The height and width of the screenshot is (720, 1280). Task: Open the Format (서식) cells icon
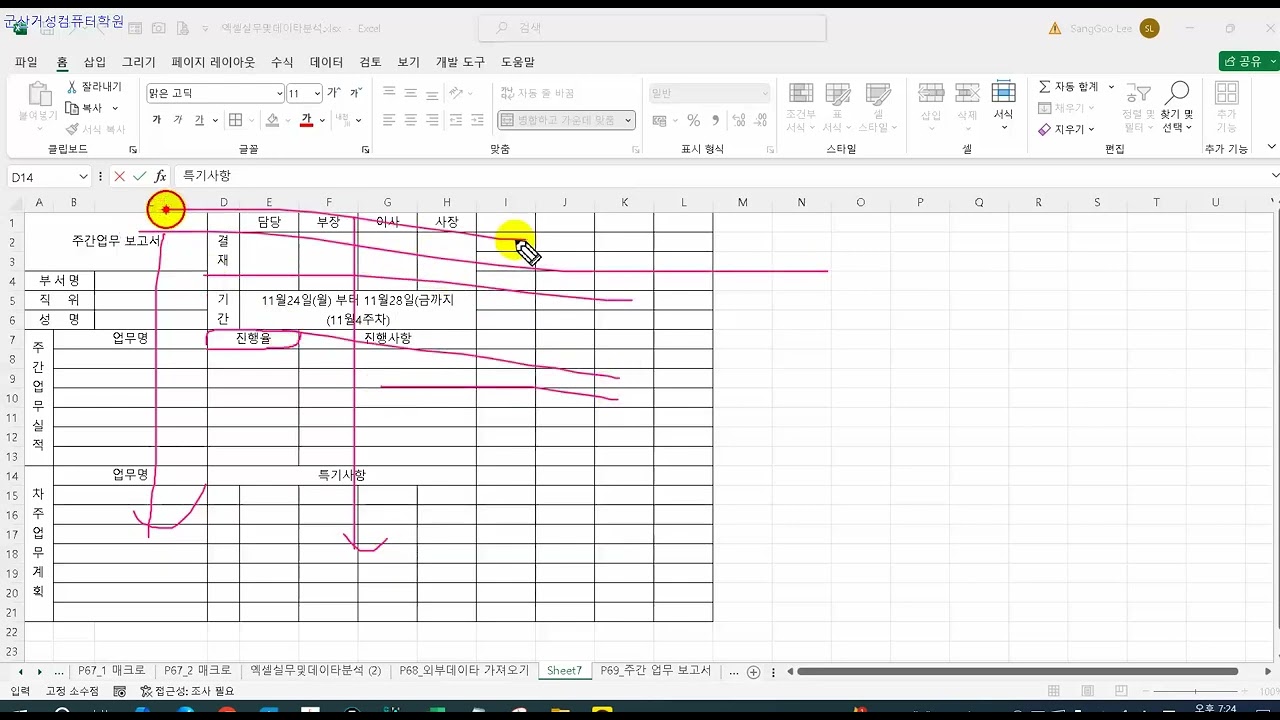(1003, 93)
